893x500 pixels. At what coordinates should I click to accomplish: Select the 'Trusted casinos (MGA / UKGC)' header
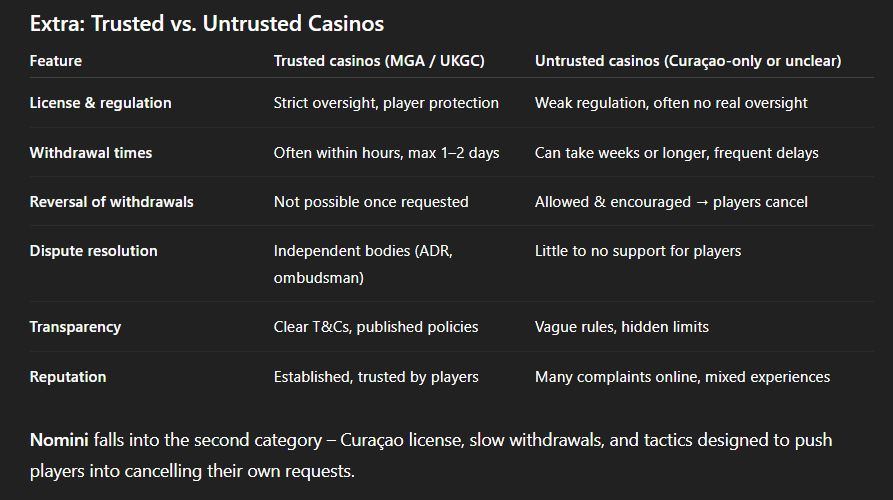click(379, 61)
